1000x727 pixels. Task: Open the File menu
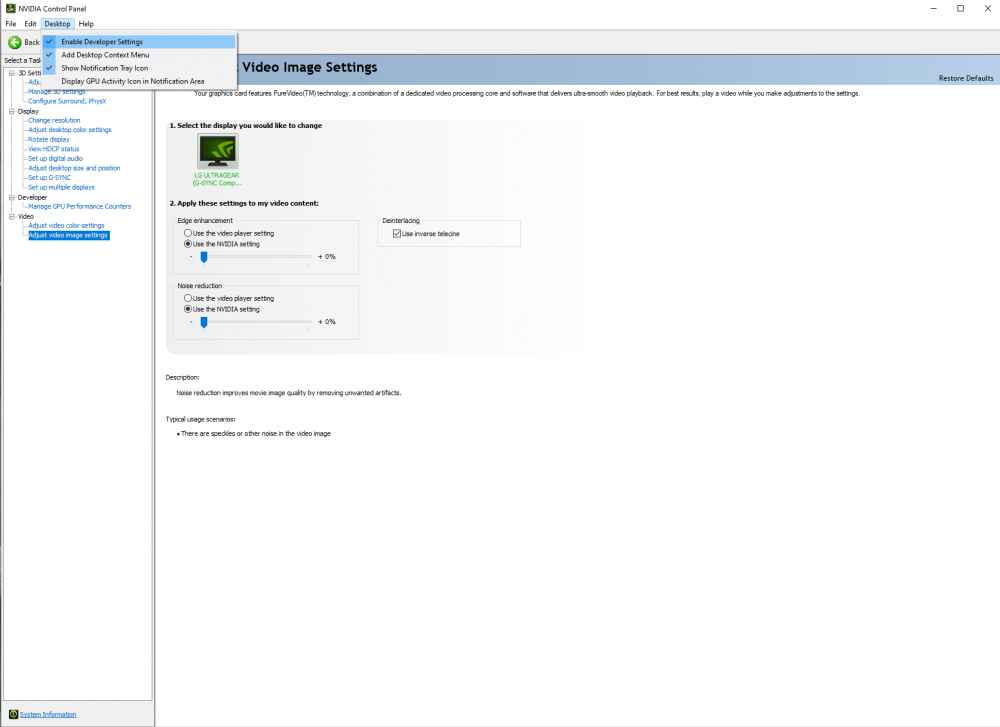(10, 23)
